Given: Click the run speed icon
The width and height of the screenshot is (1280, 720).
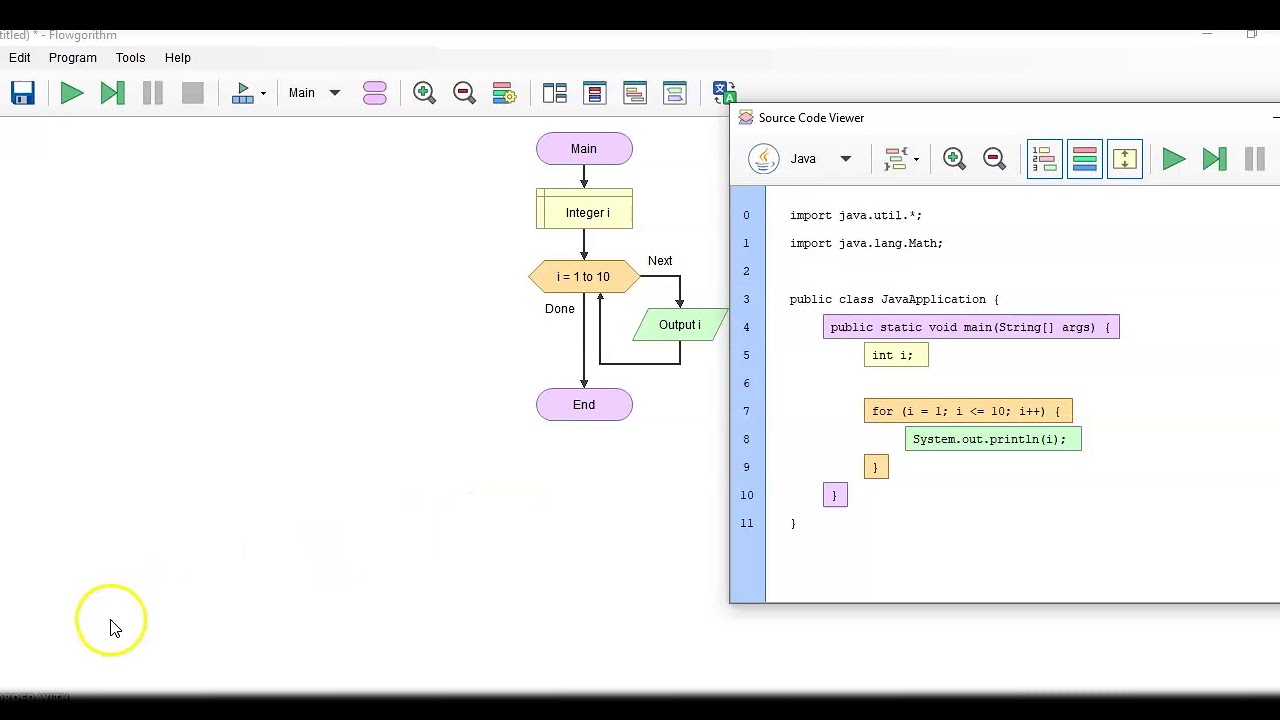Looking at the screenshot, I should coord(243,93).
